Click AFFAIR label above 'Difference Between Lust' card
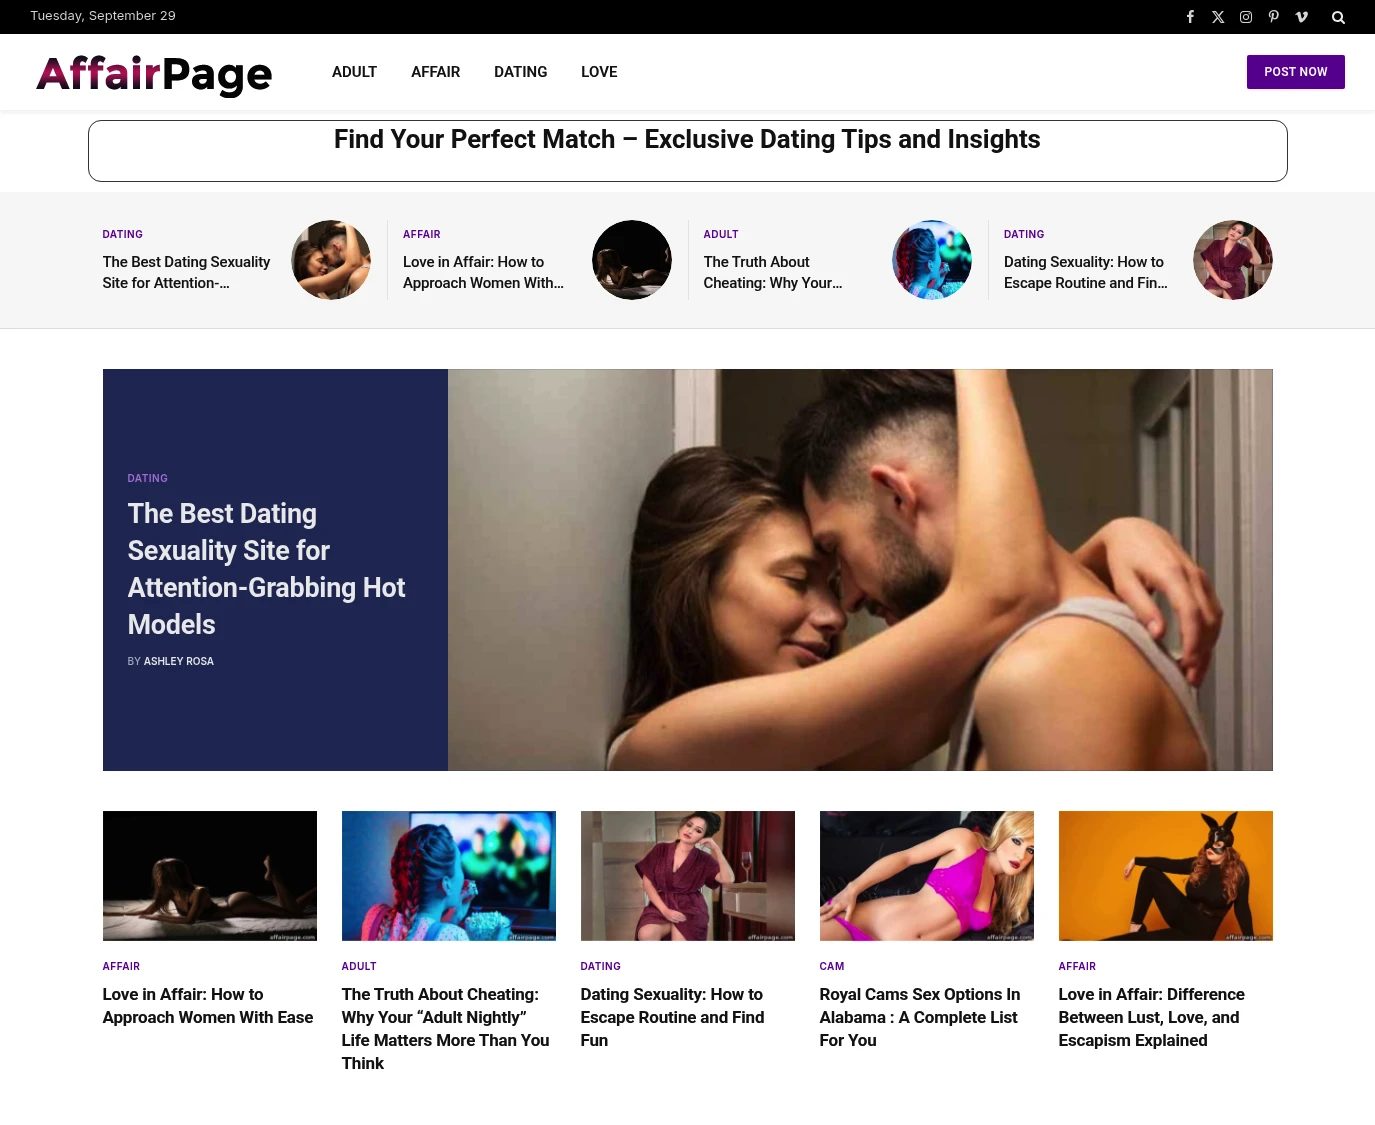1375x1125 pixels. (1077, 966)
